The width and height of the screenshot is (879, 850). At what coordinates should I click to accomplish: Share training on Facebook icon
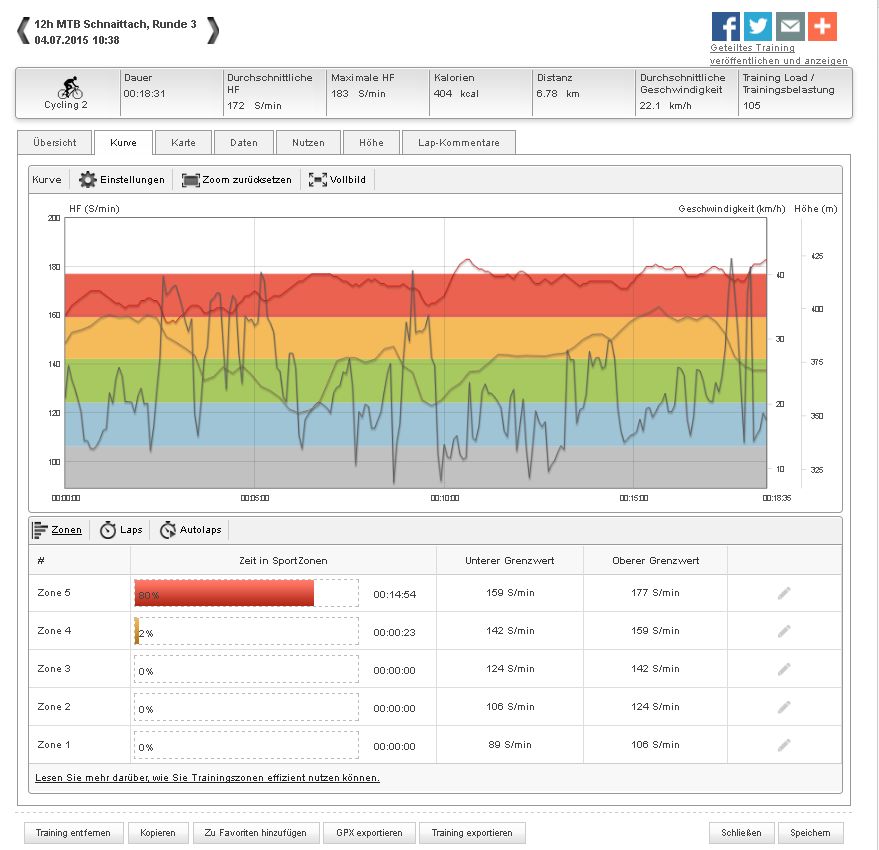[725, 27]
